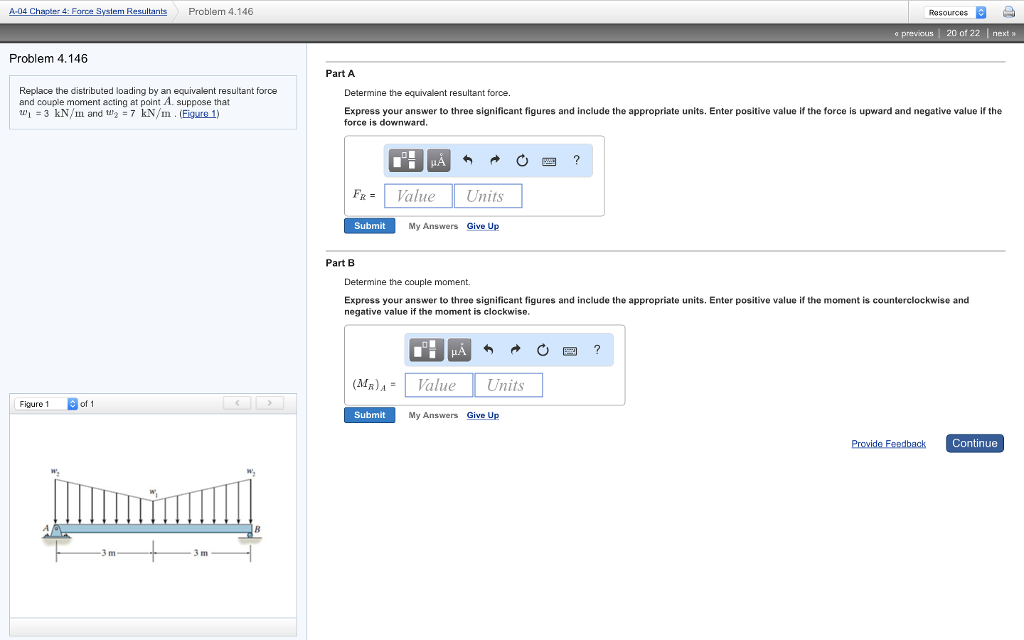Open symbols (µÅ) menu in Part A
The image size is (1024, 640).
438,160
